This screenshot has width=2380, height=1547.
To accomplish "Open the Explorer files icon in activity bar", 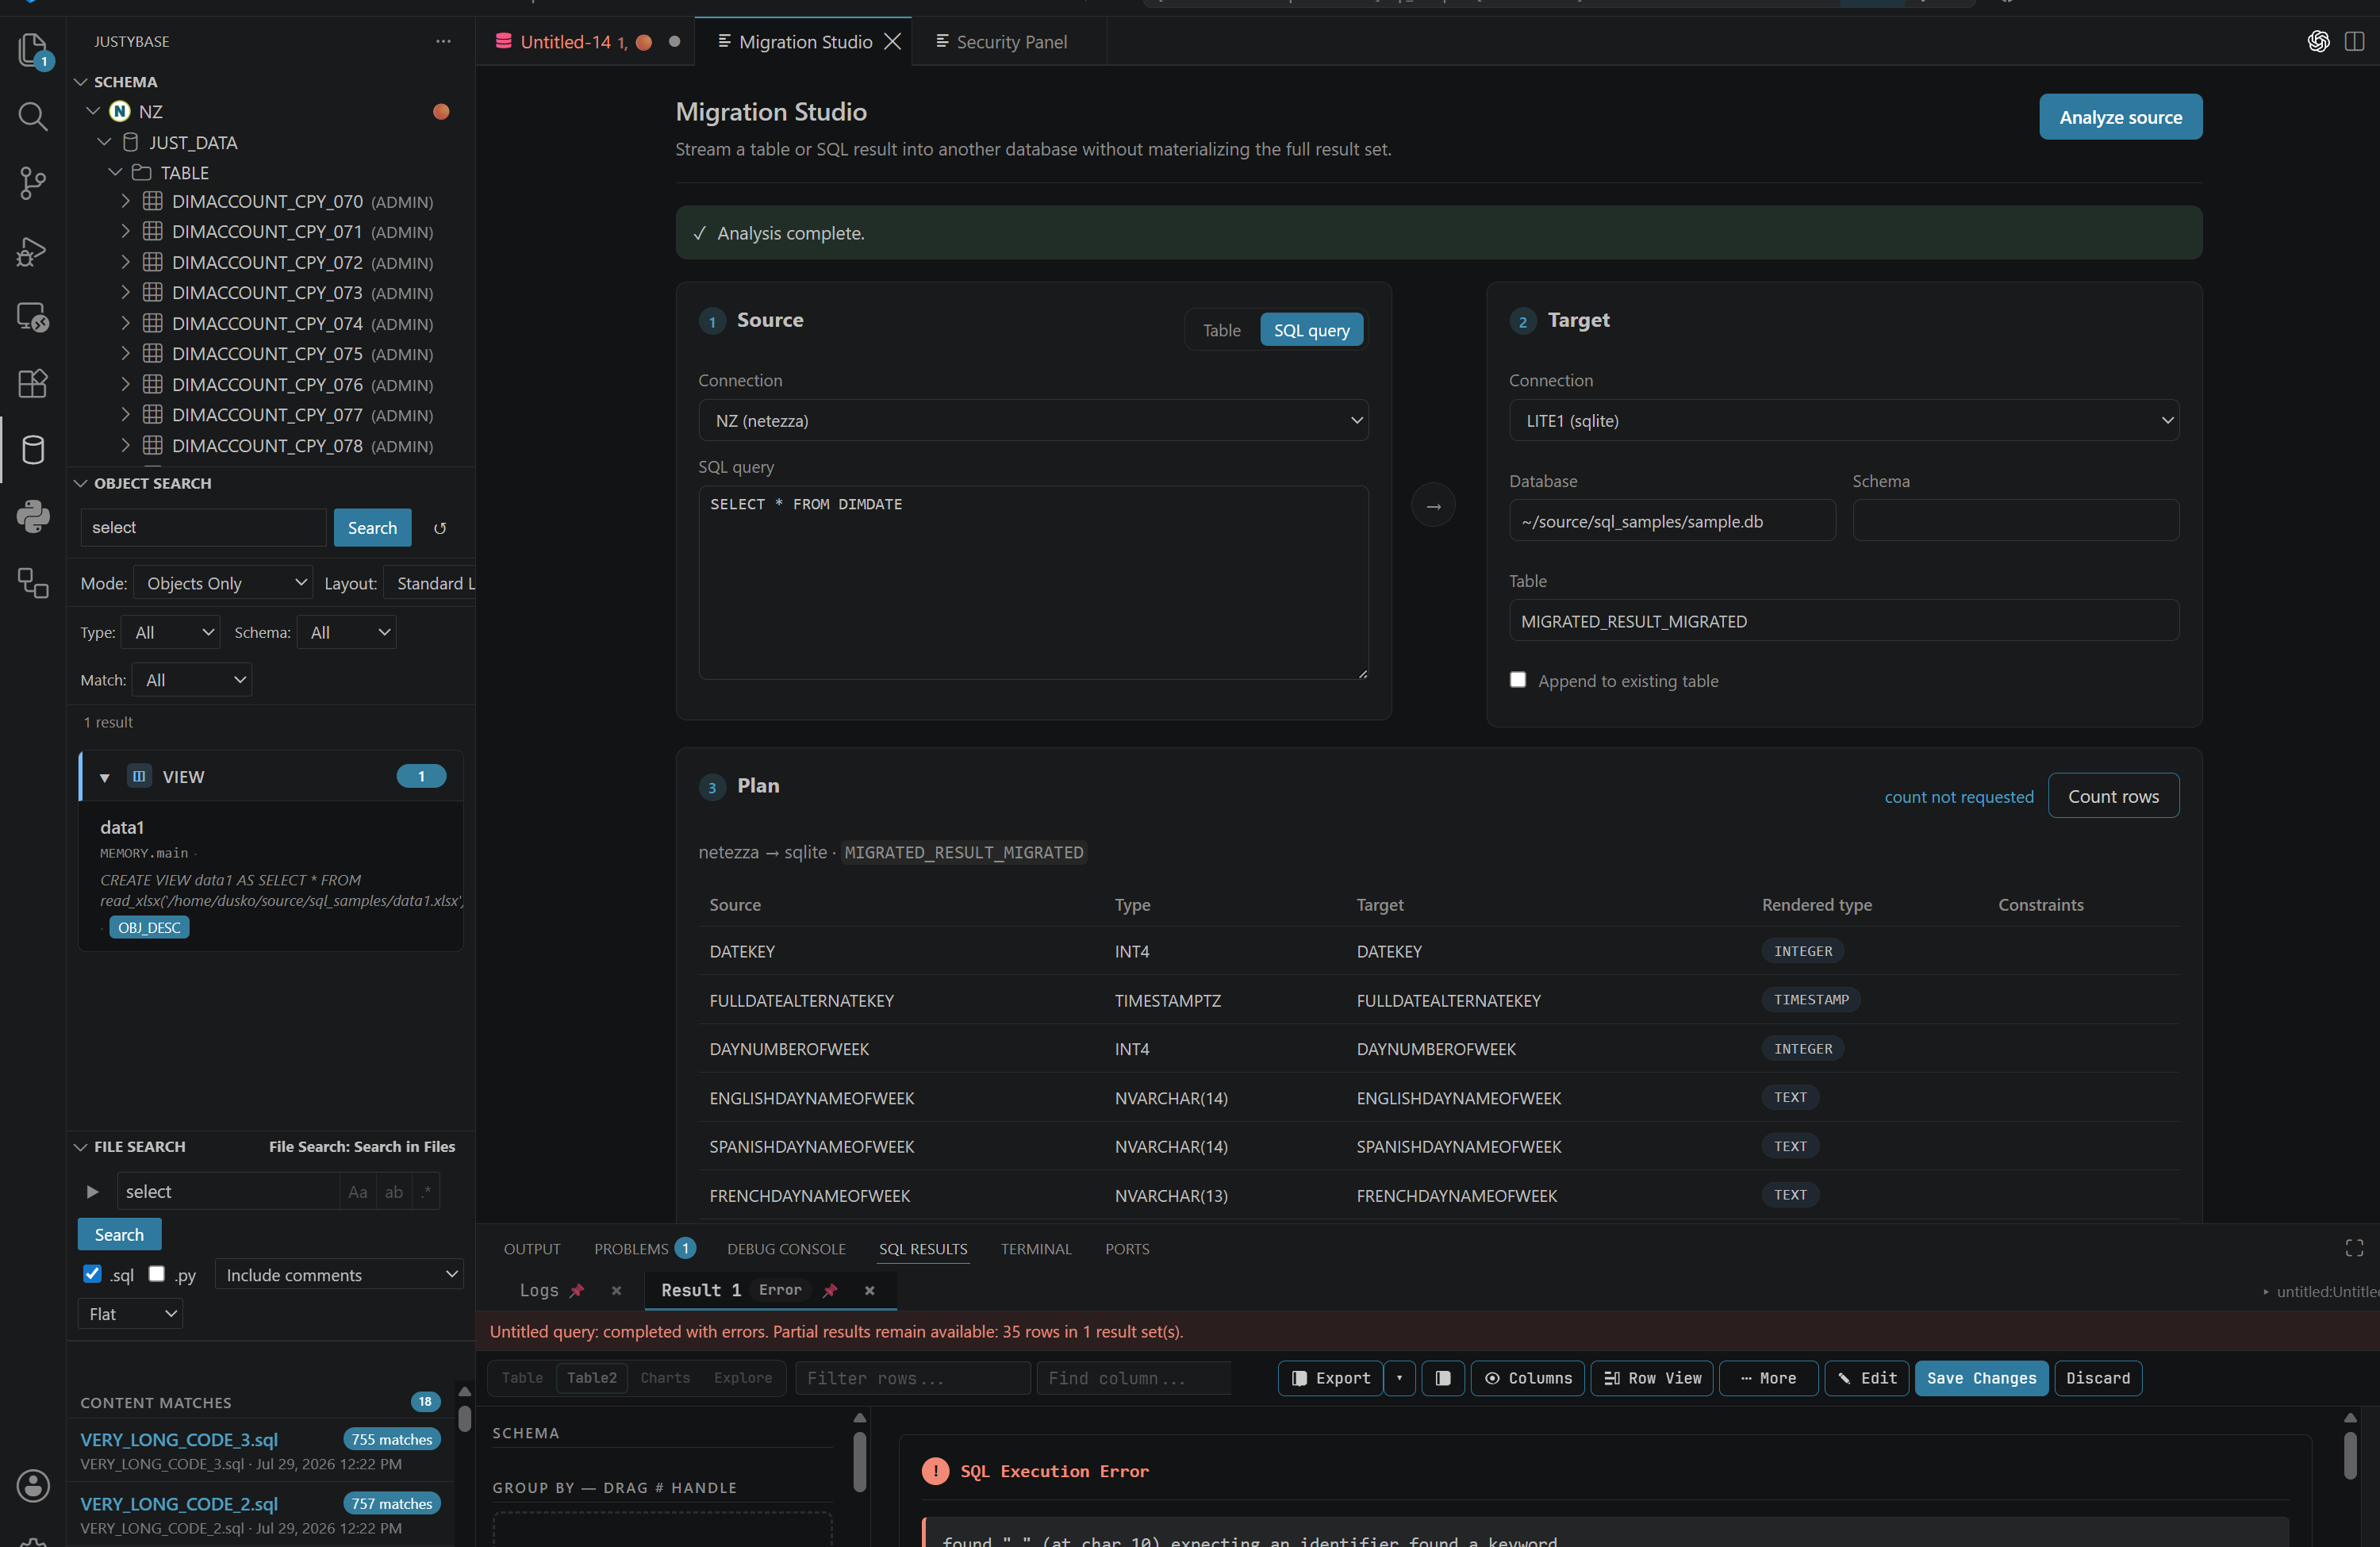I will pyautogui.click(x=32, y=50).
